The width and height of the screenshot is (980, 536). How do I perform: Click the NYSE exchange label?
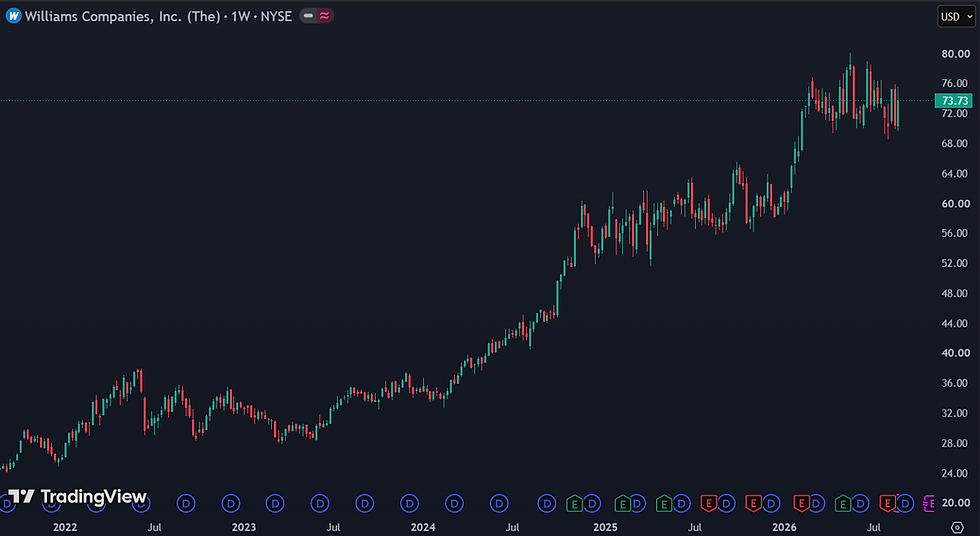pyautogui.click(x=276, y=16)
